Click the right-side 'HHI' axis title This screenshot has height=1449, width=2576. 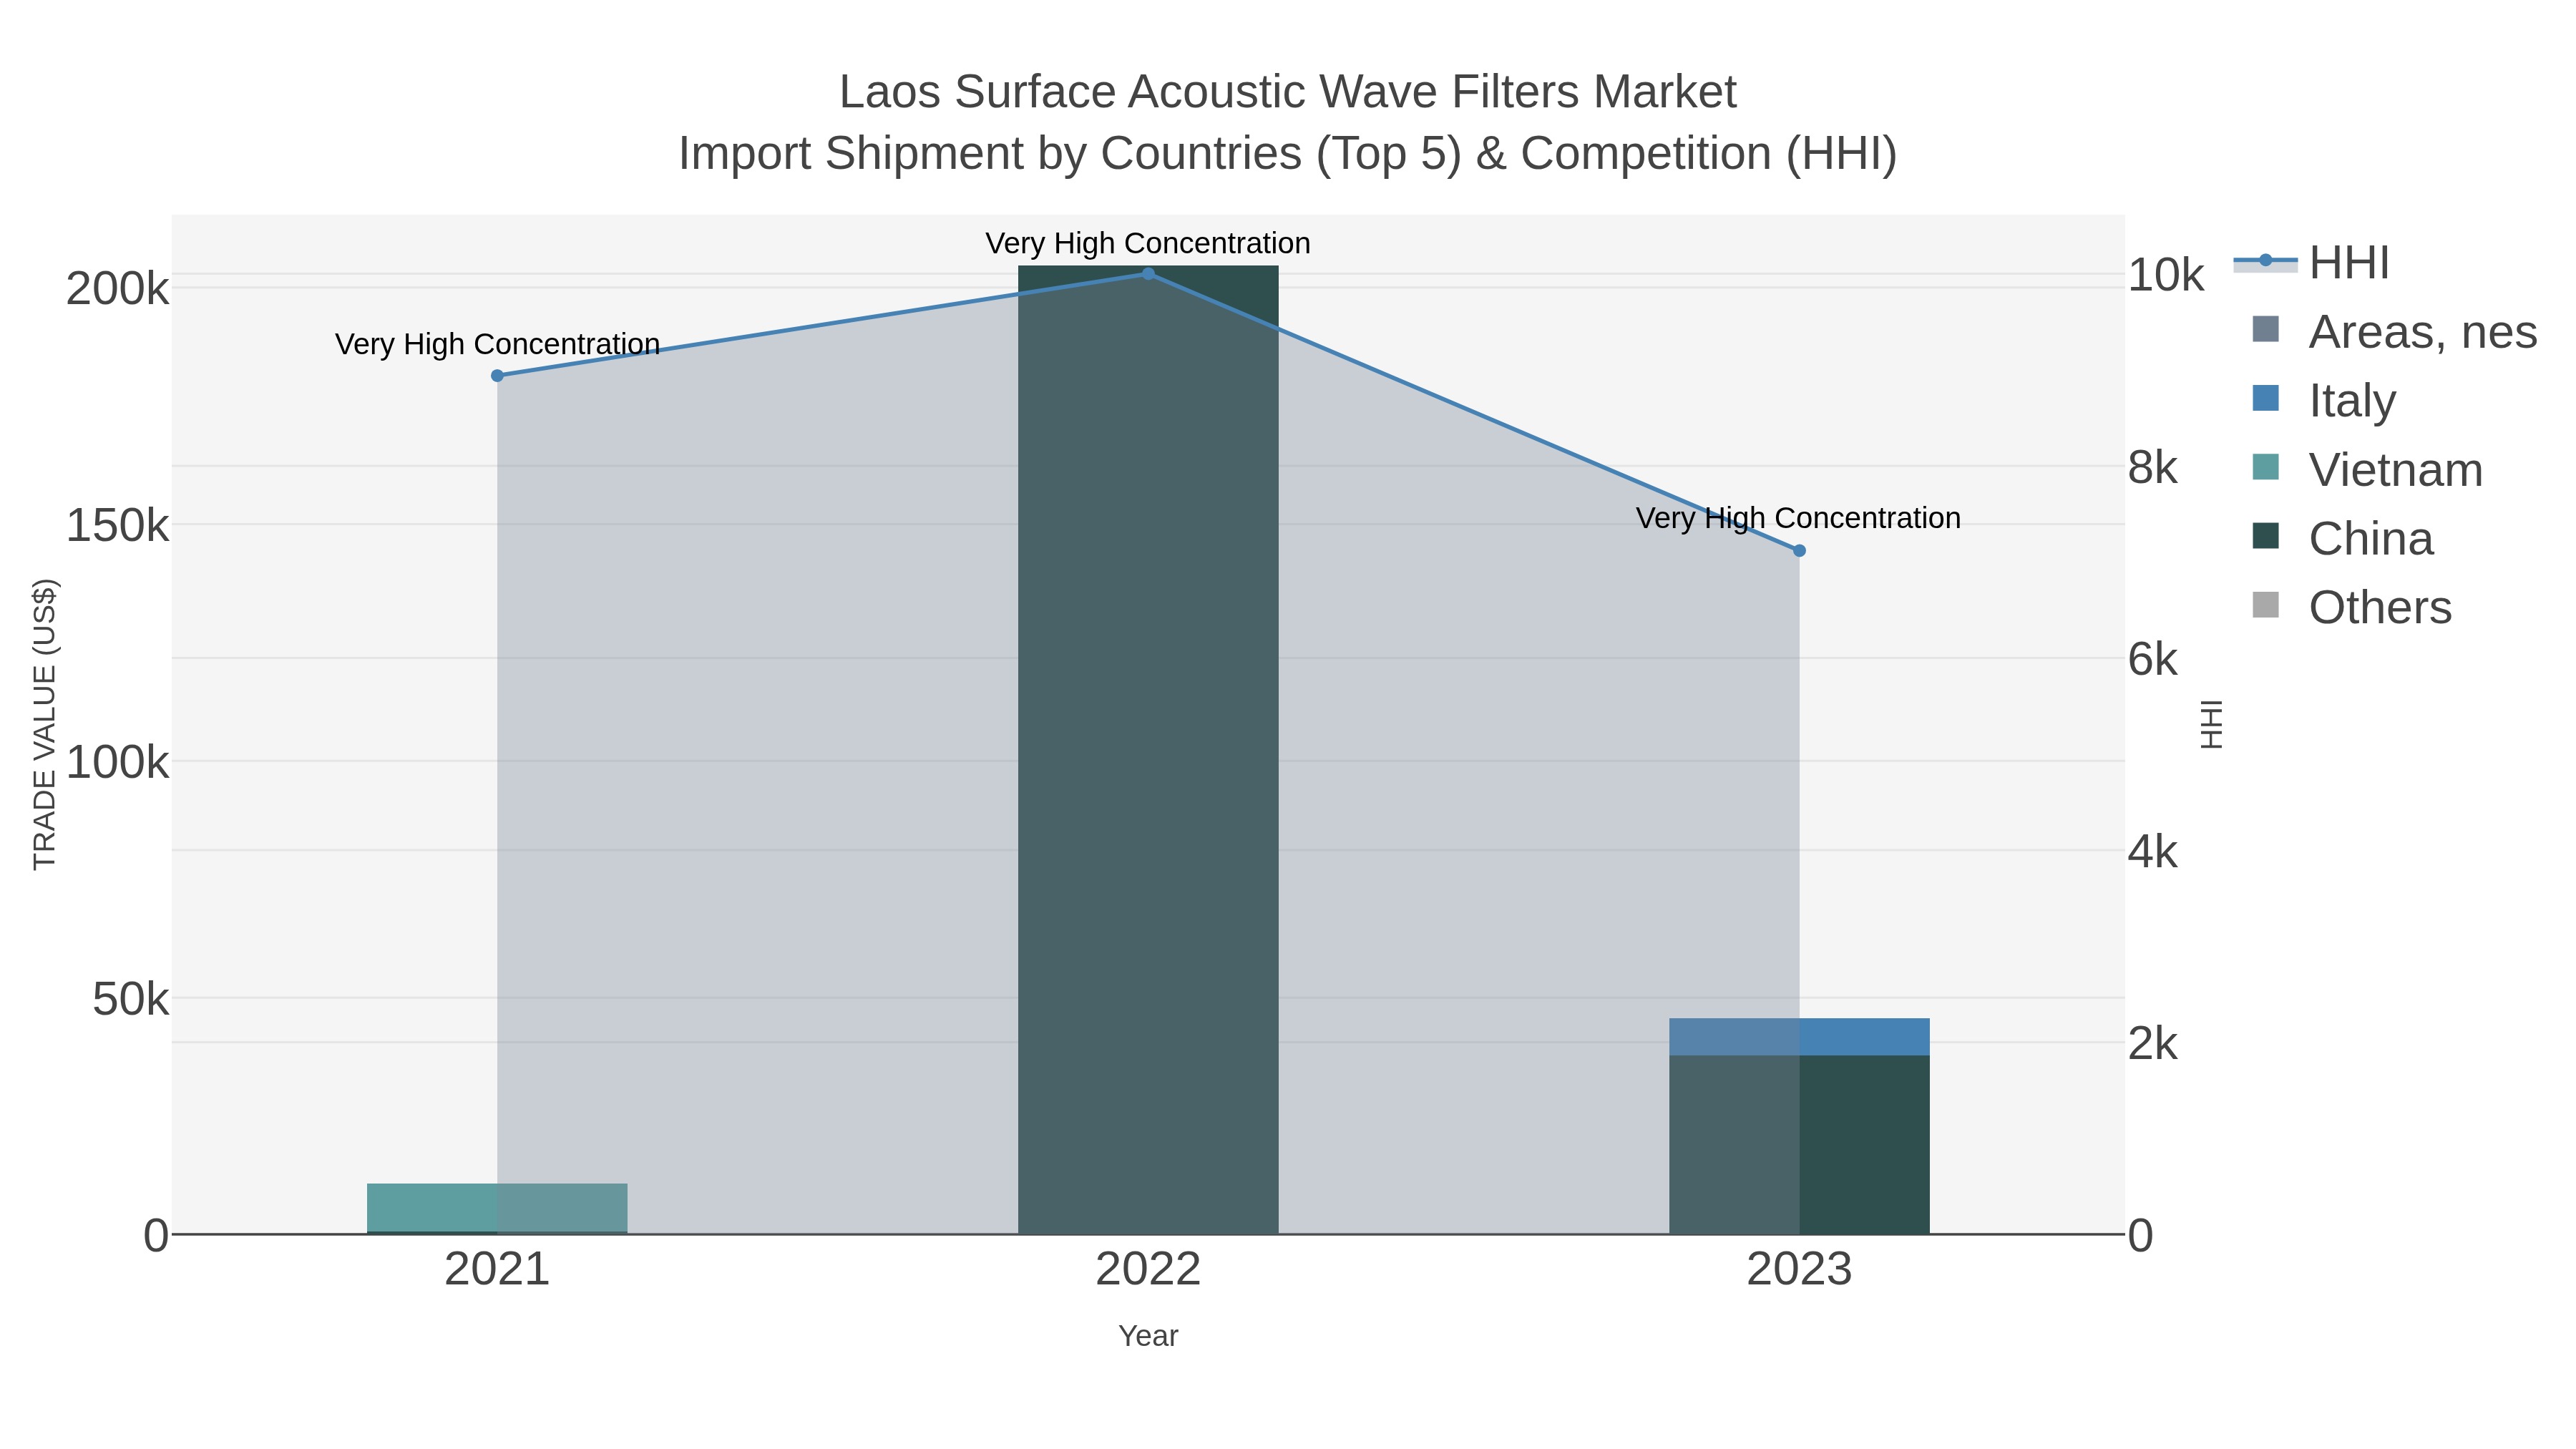pos(2211,724)
